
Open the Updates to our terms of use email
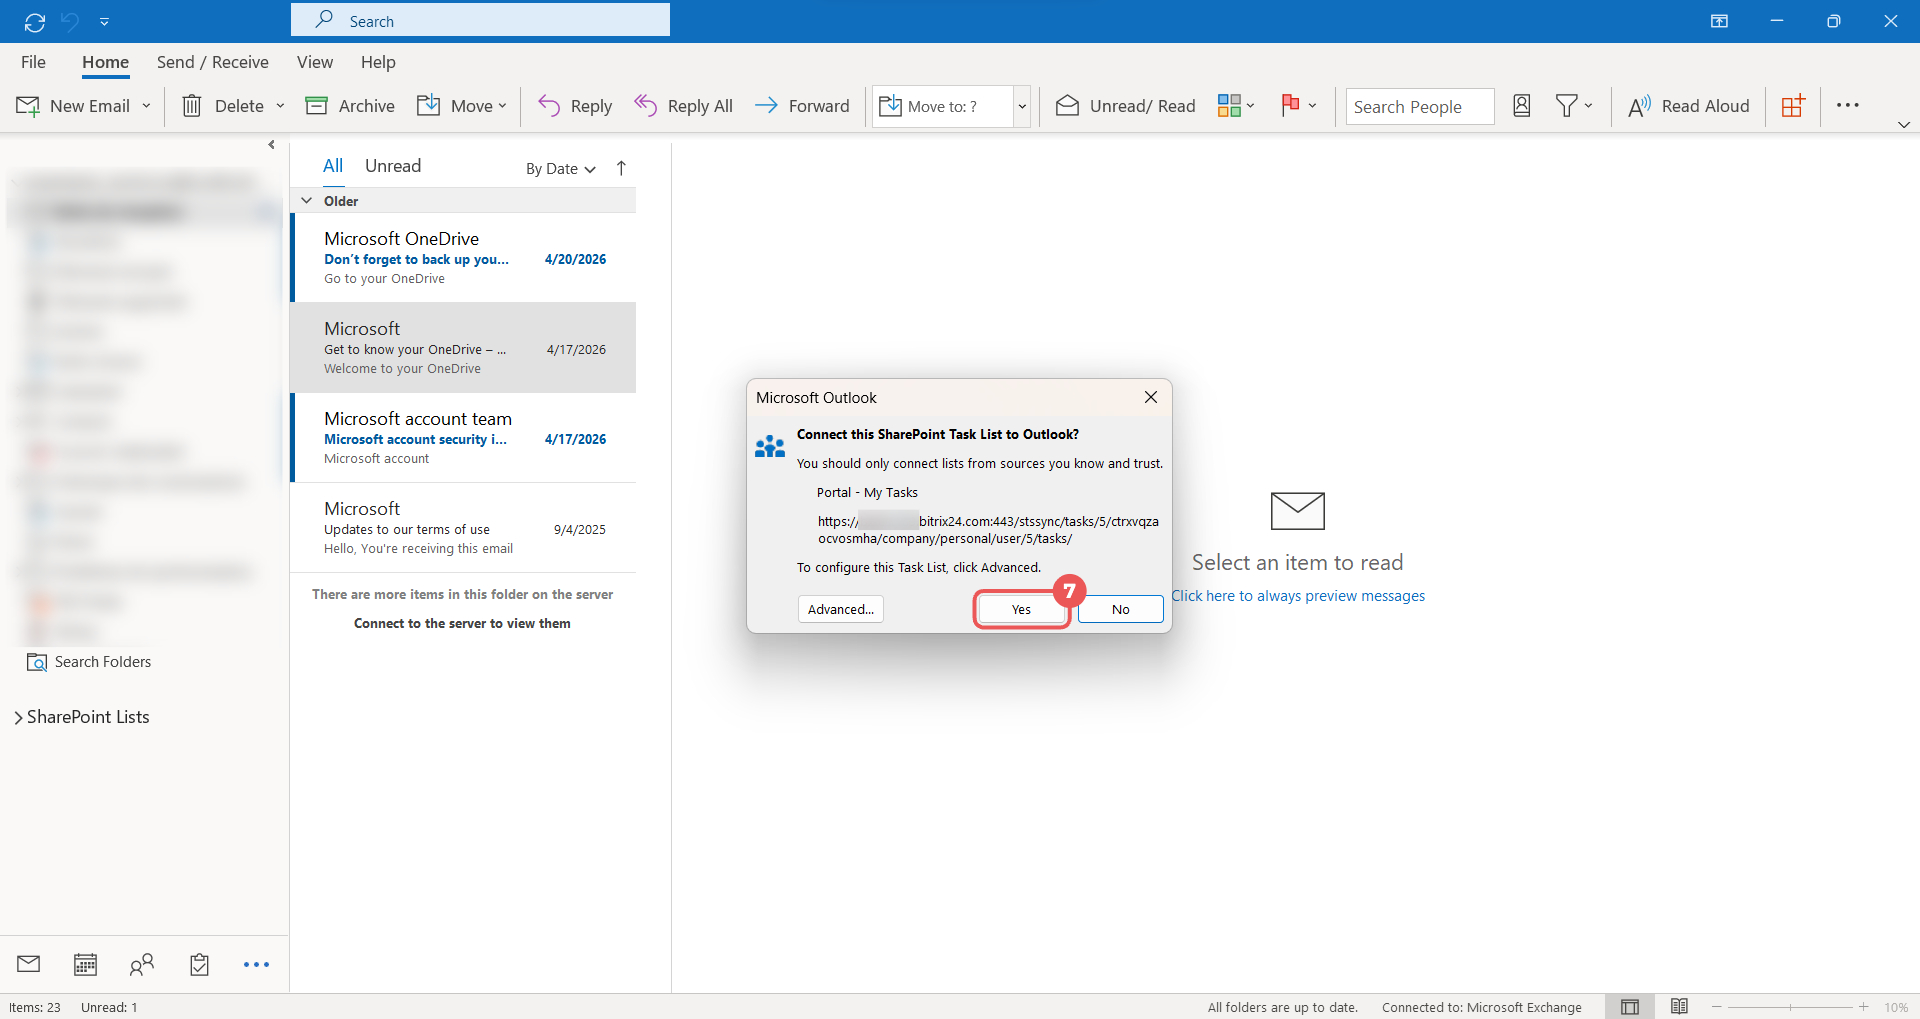(464, 528)
